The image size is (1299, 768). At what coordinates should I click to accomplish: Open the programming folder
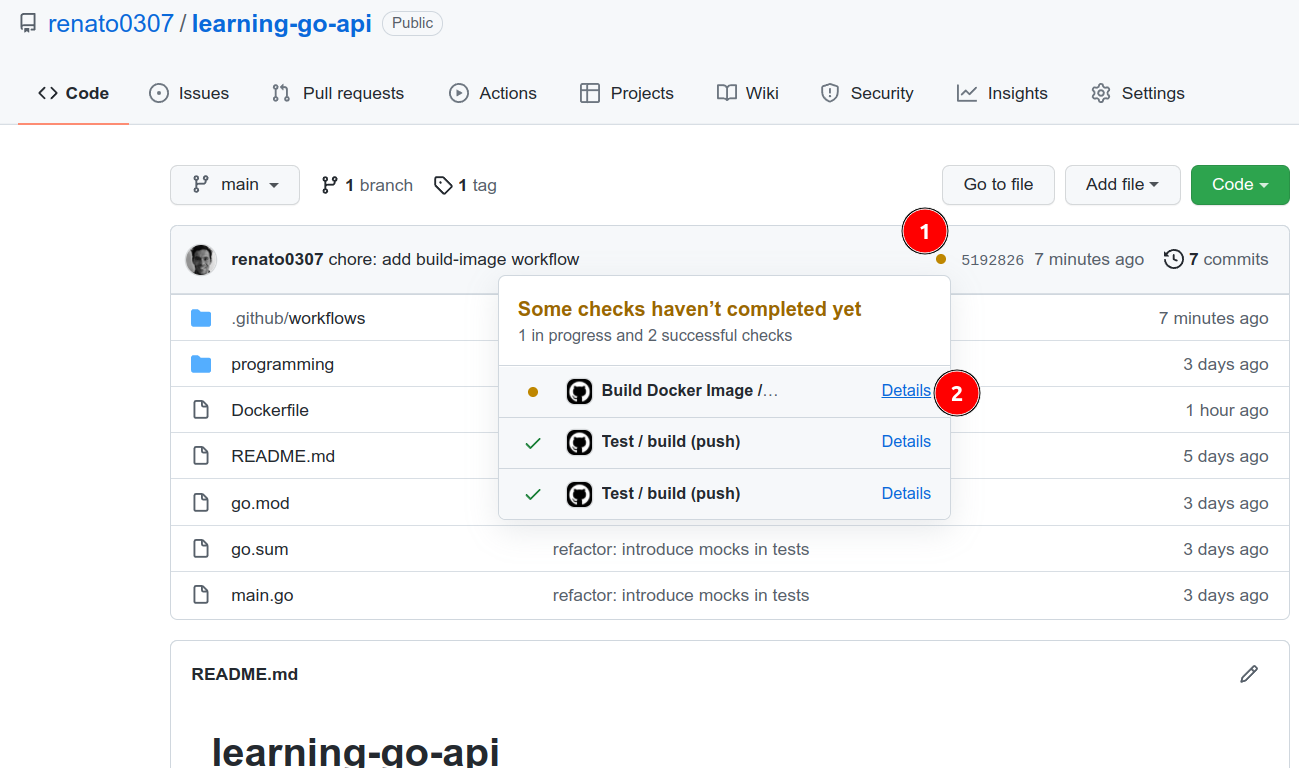pos(282,364)
